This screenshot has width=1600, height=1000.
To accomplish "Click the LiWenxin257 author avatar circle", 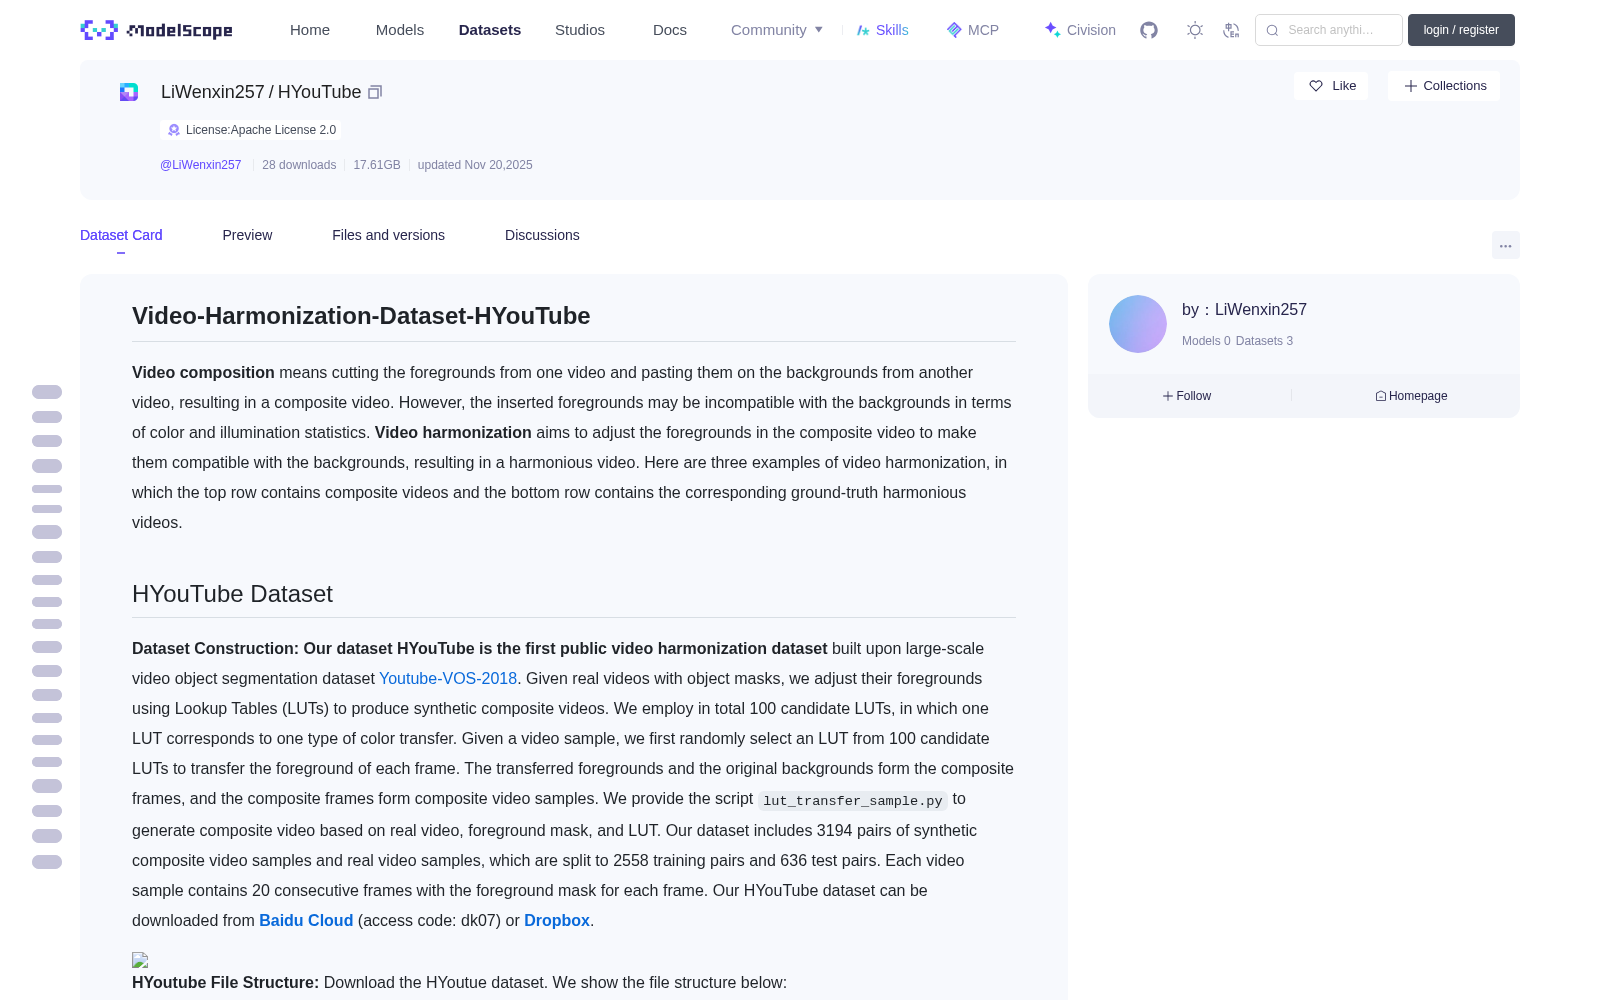I will click(x=1138, y=324).
